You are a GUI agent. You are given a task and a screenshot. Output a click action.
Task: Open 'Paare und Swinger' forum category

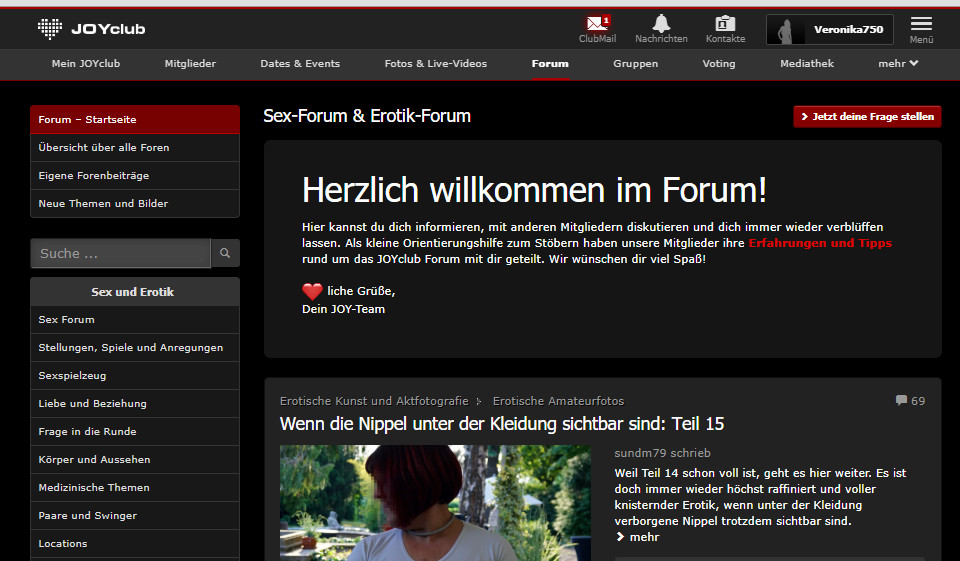pos(88,516)
